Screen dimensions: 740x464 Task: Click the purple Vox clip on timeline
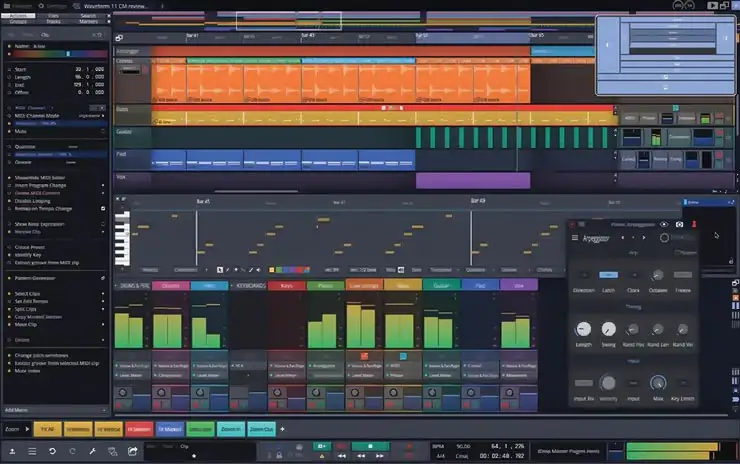[x=473, y=181]
